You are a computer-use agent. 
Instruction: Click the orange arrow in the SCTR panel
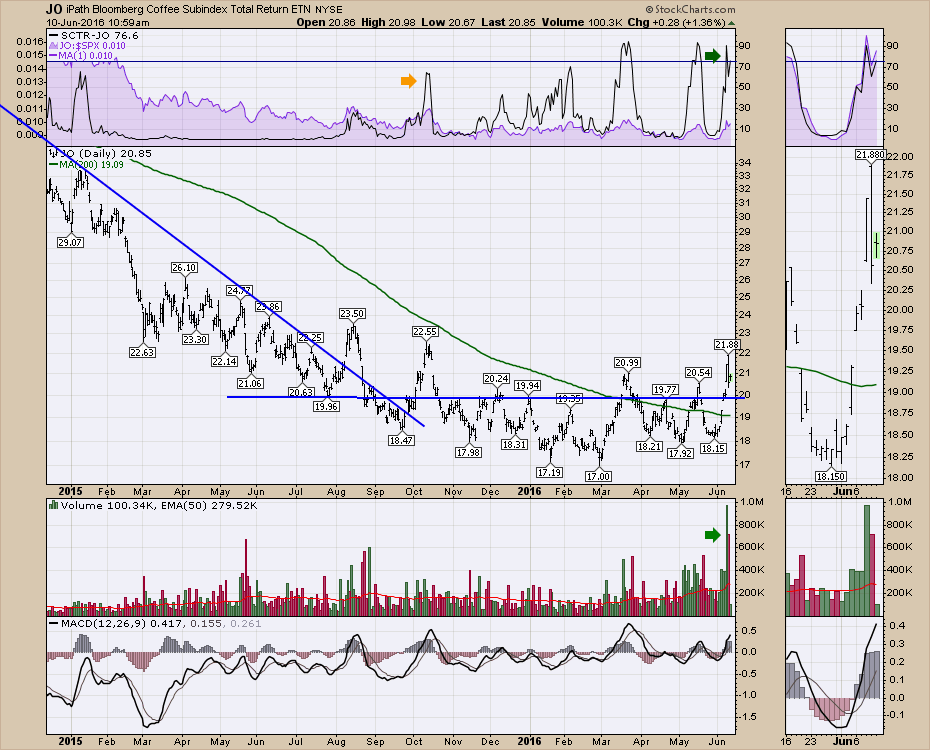pos(407,81)
